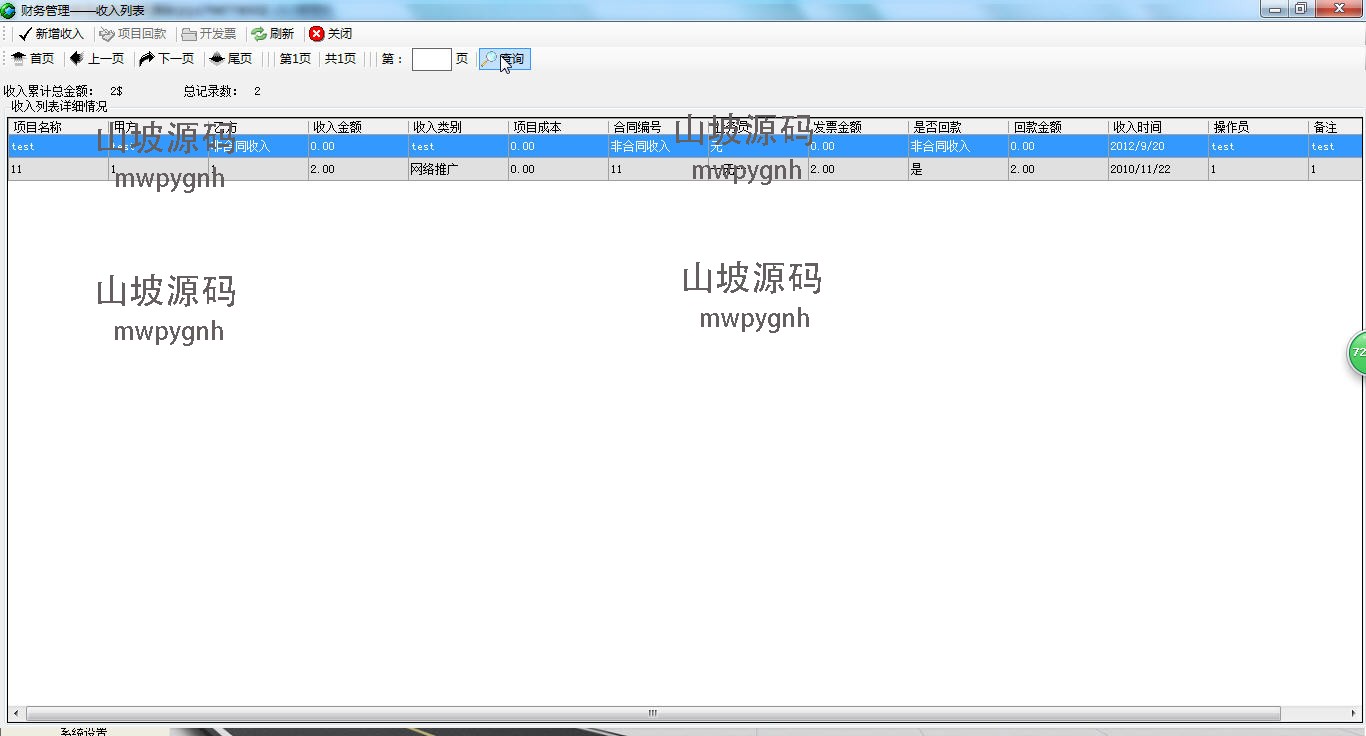
Task: Select the row with project name "test"
Action: pos(40,146)
